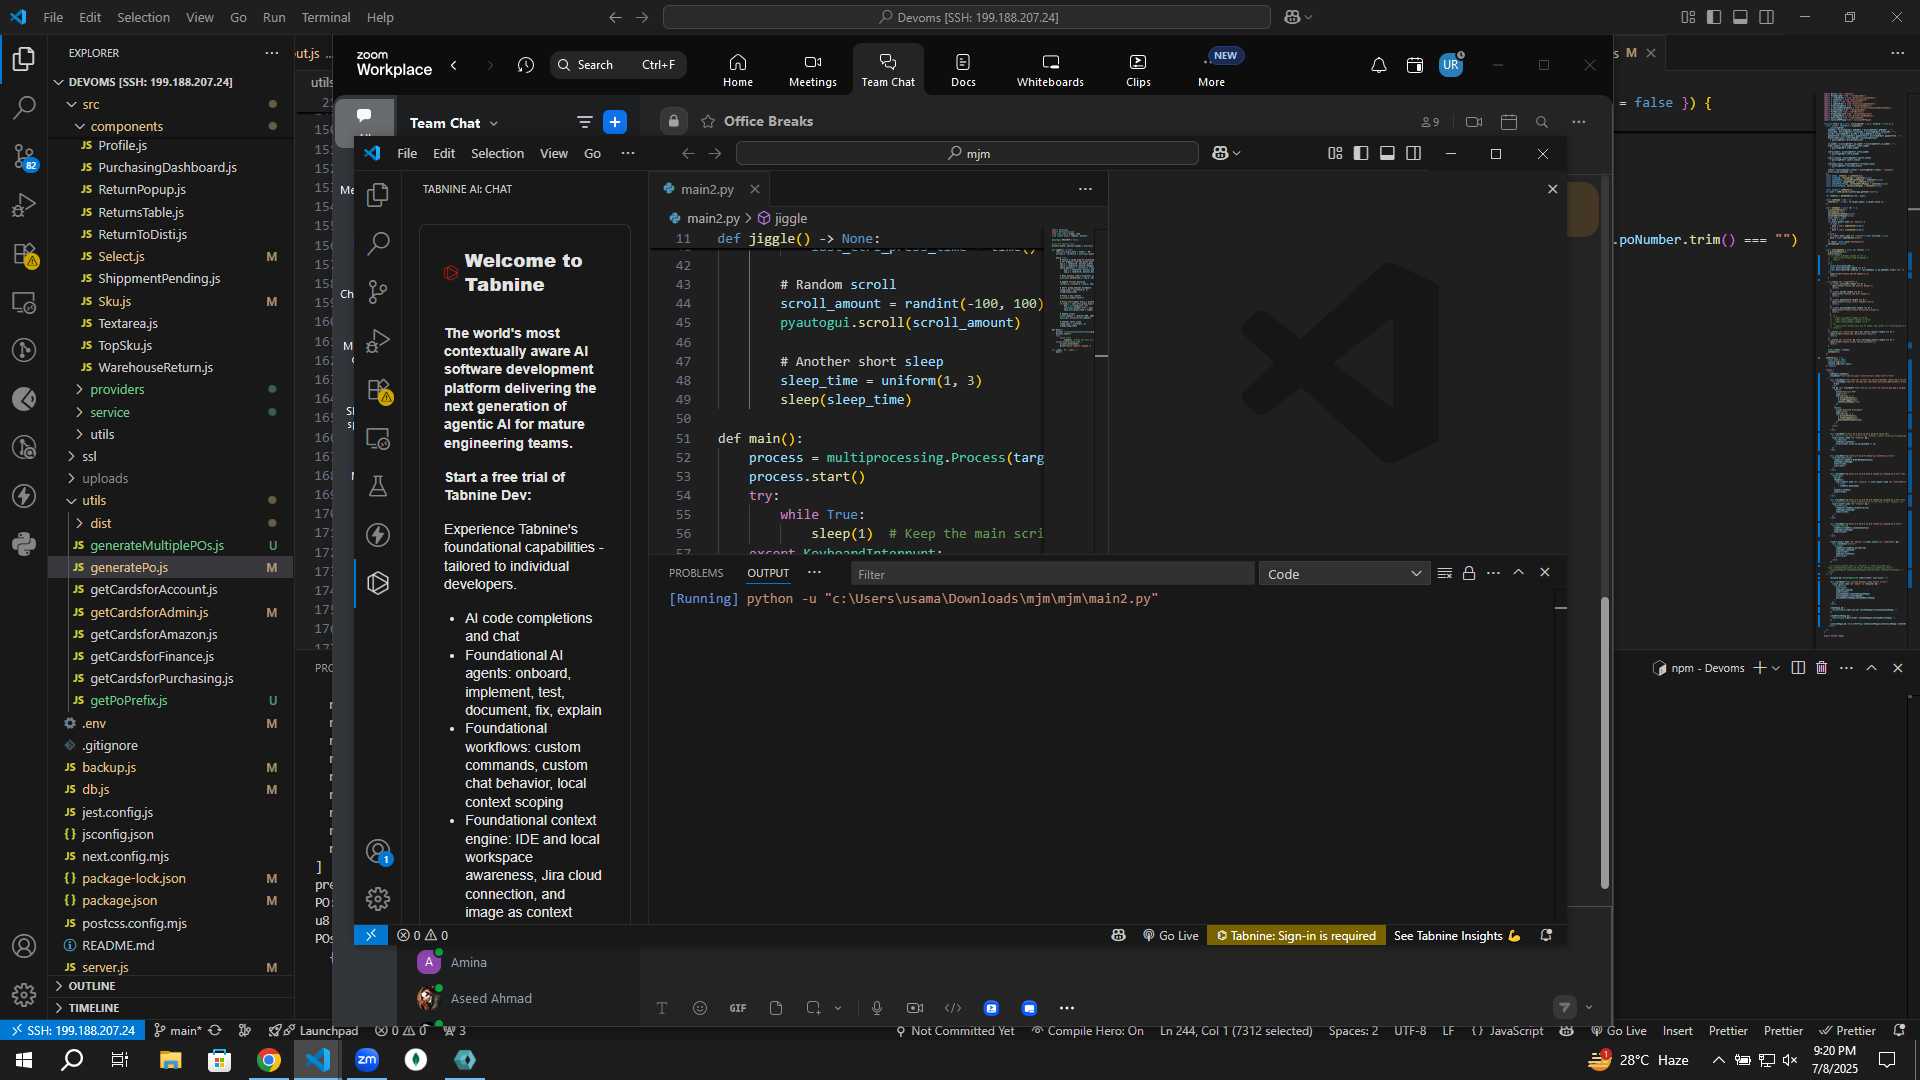The image size is (1920, 1080).
Task: Open Source Control view in outer VS Code
Action: click(x=24, y=156)
